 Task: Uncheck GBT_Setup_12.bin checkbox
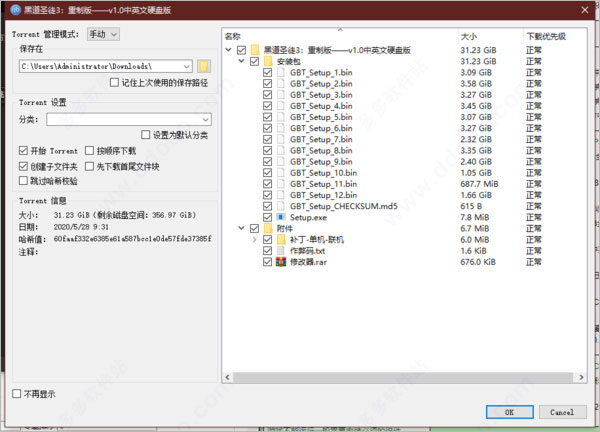click(267, 195)
